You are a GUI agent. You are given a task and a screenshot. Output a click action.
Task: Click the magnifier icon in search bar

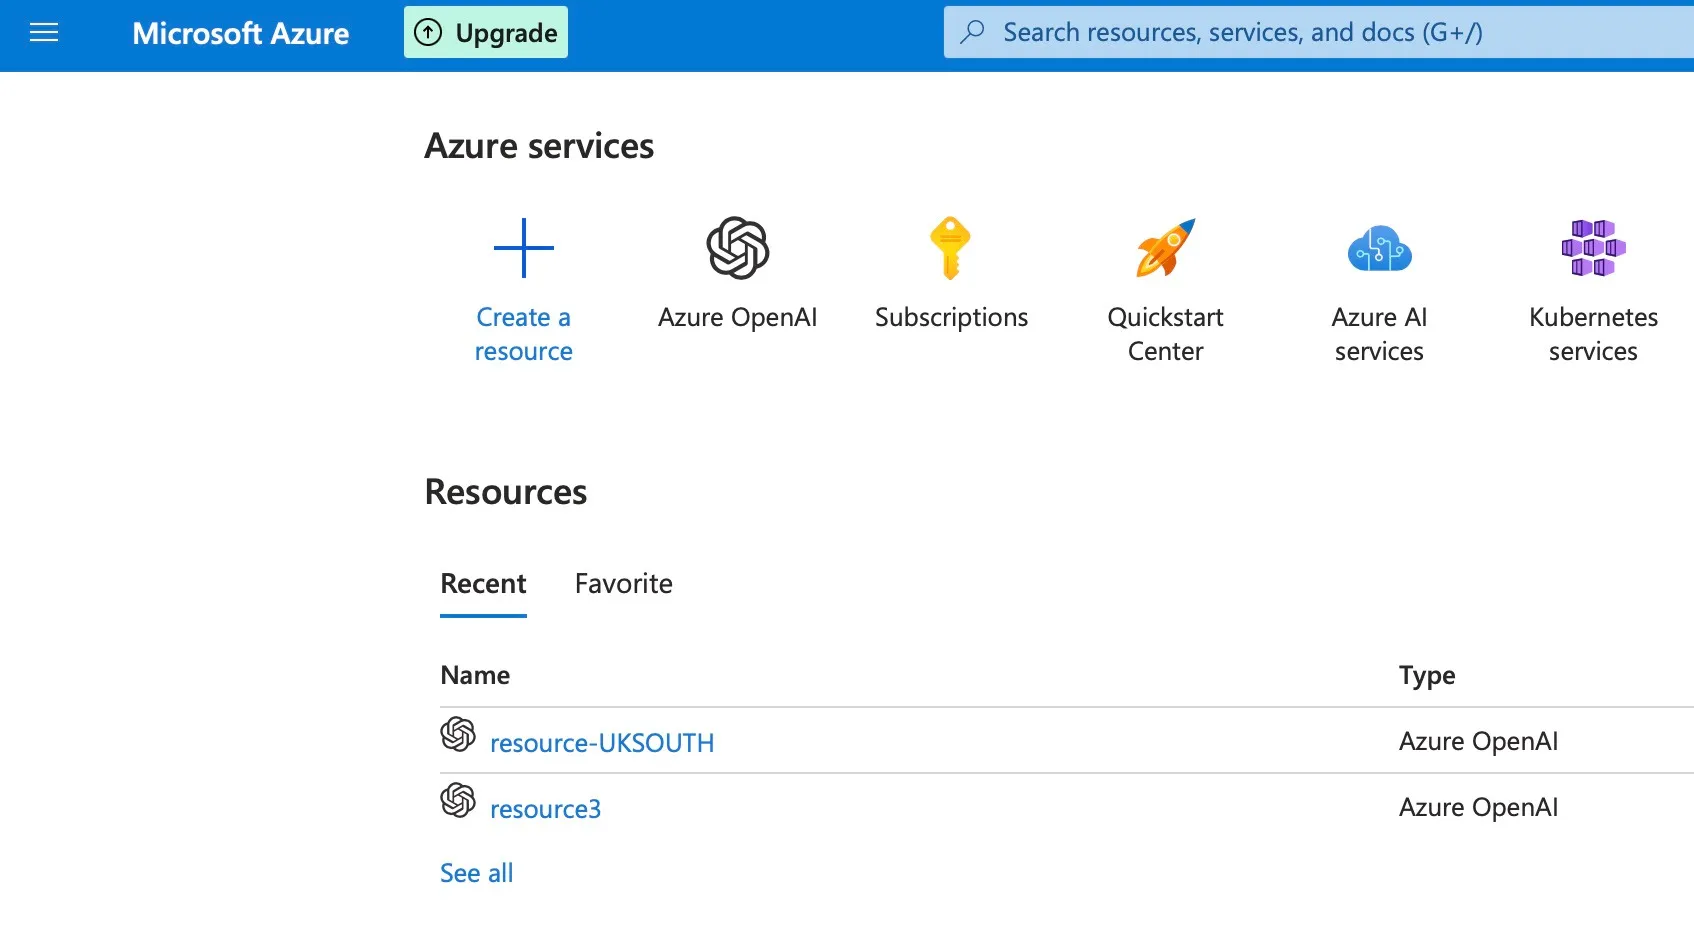972,32
